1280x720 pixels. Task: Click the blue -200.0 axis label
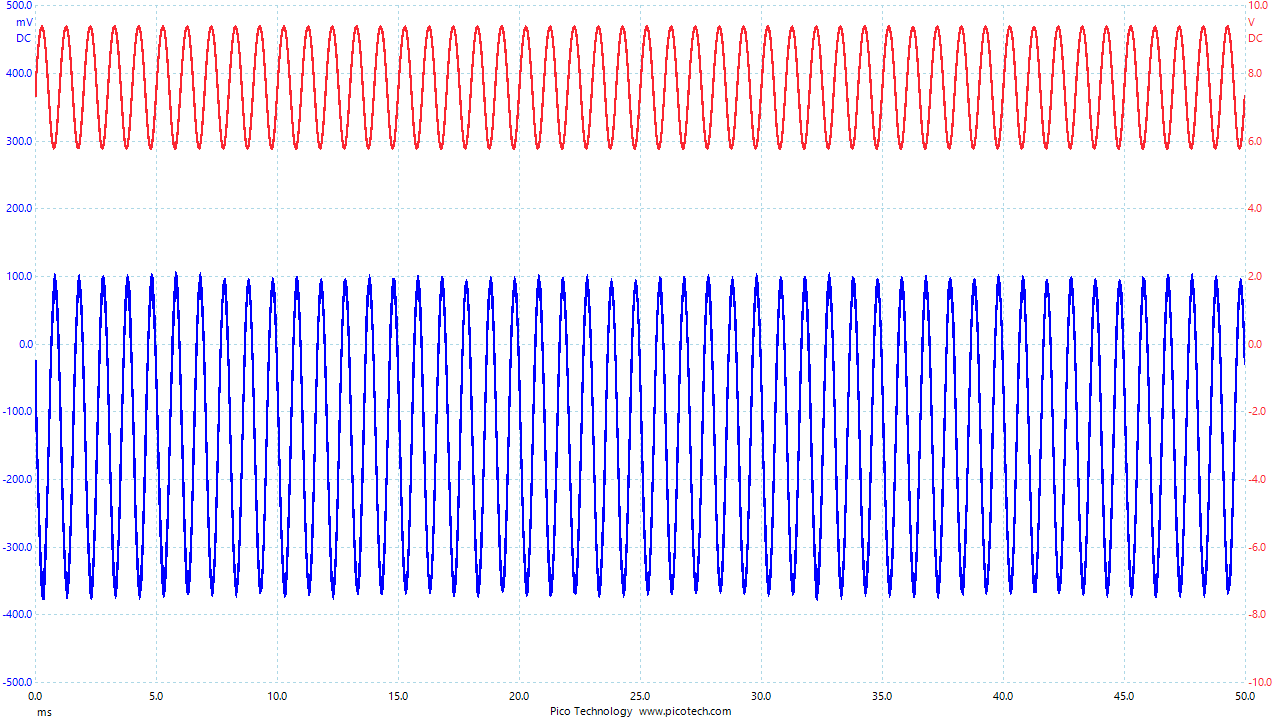click(17, 480)
